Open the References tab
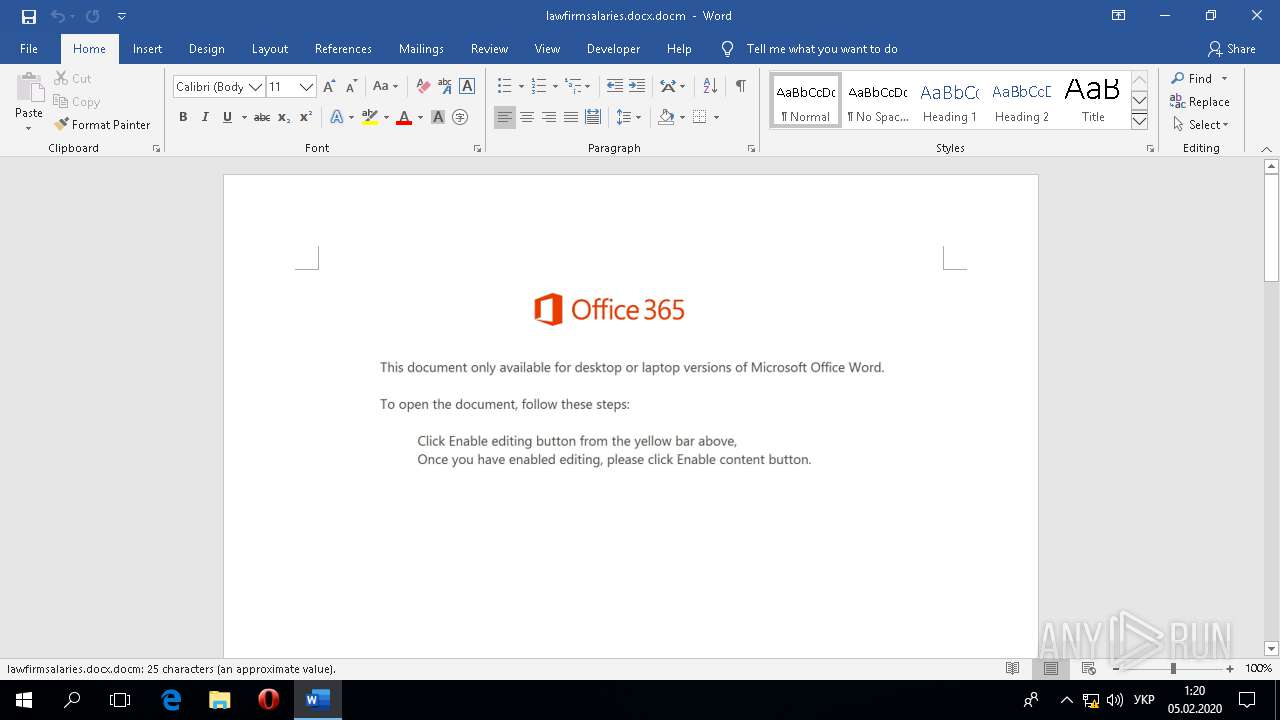 click(x=343, y=49)
